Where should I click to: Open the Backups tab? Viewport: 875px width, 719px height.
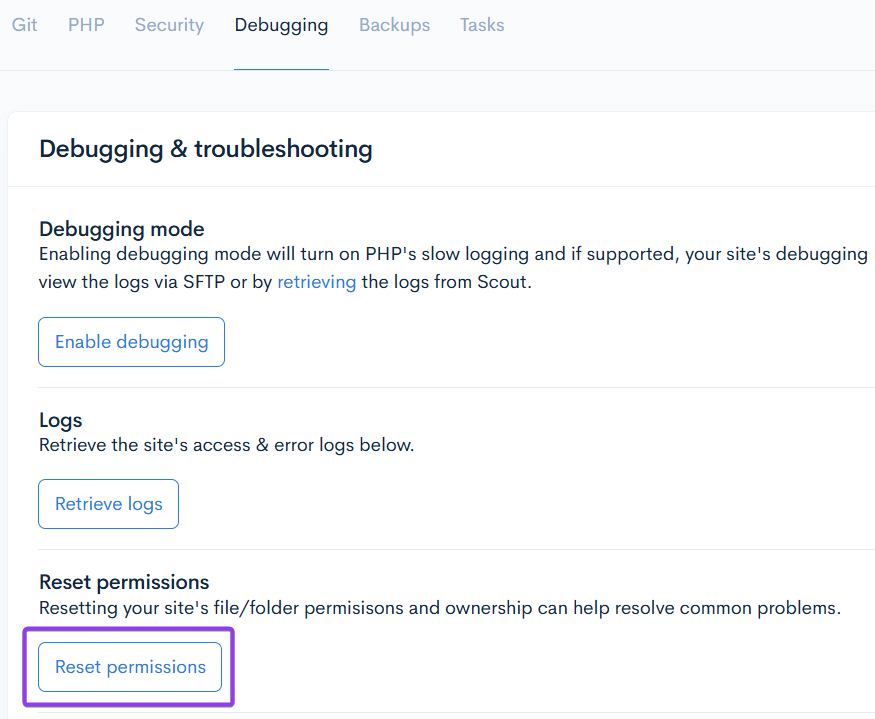(x=394, y=26)
